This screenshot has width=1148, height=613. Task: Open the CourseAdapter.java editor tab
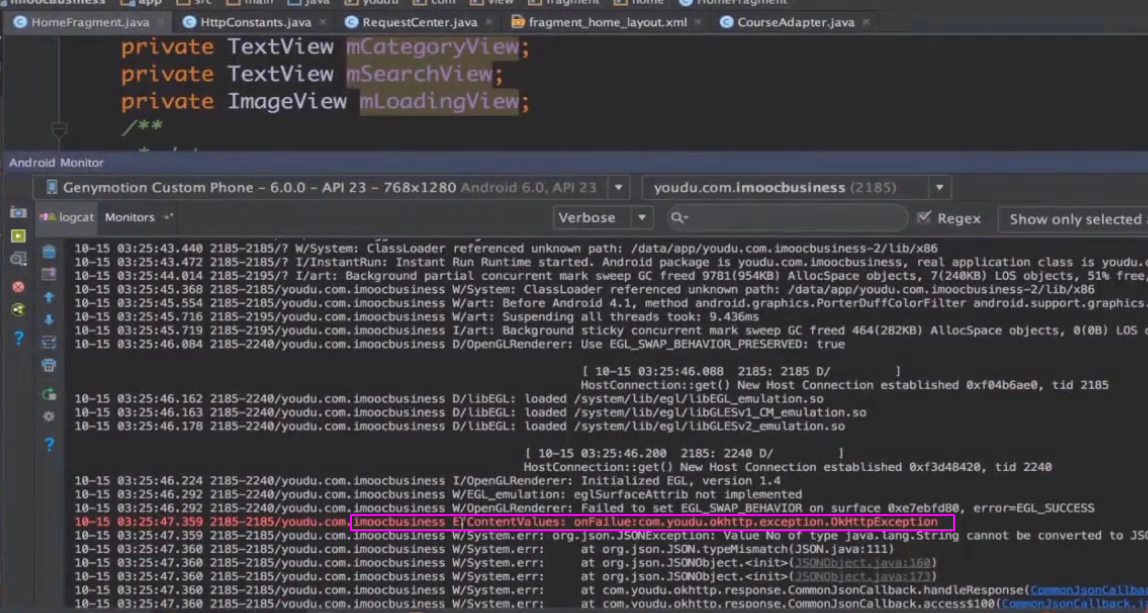pos(795,21)
